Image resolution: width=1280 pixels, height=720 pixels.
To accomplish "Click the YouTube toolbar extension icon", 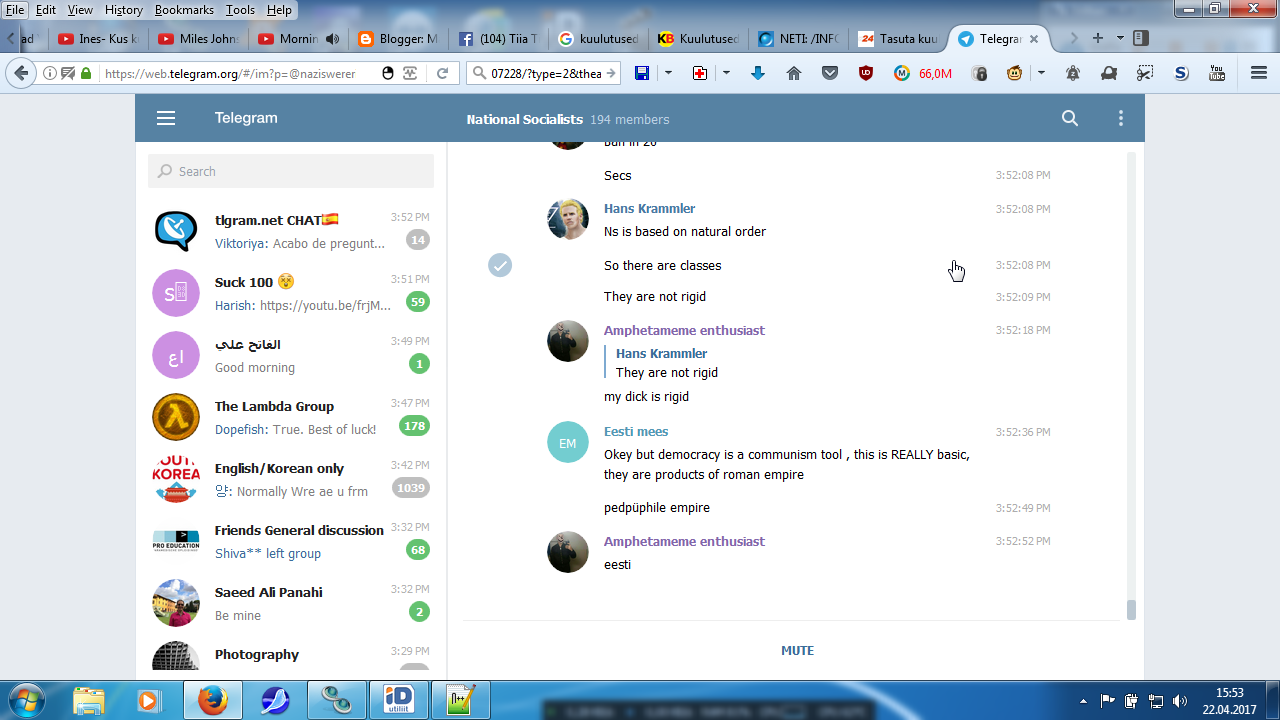I will coord(1217,73).
